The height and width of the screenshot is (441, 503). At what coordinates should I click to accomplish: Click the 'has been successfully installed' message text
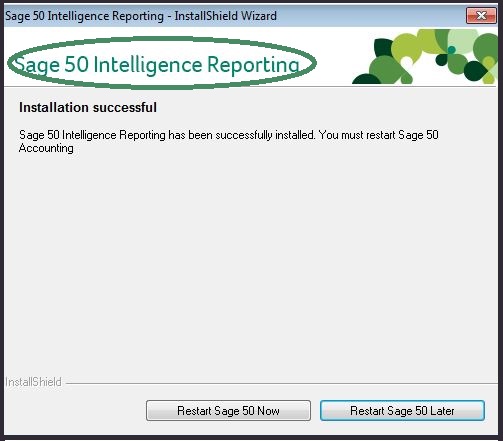(229, 141)
